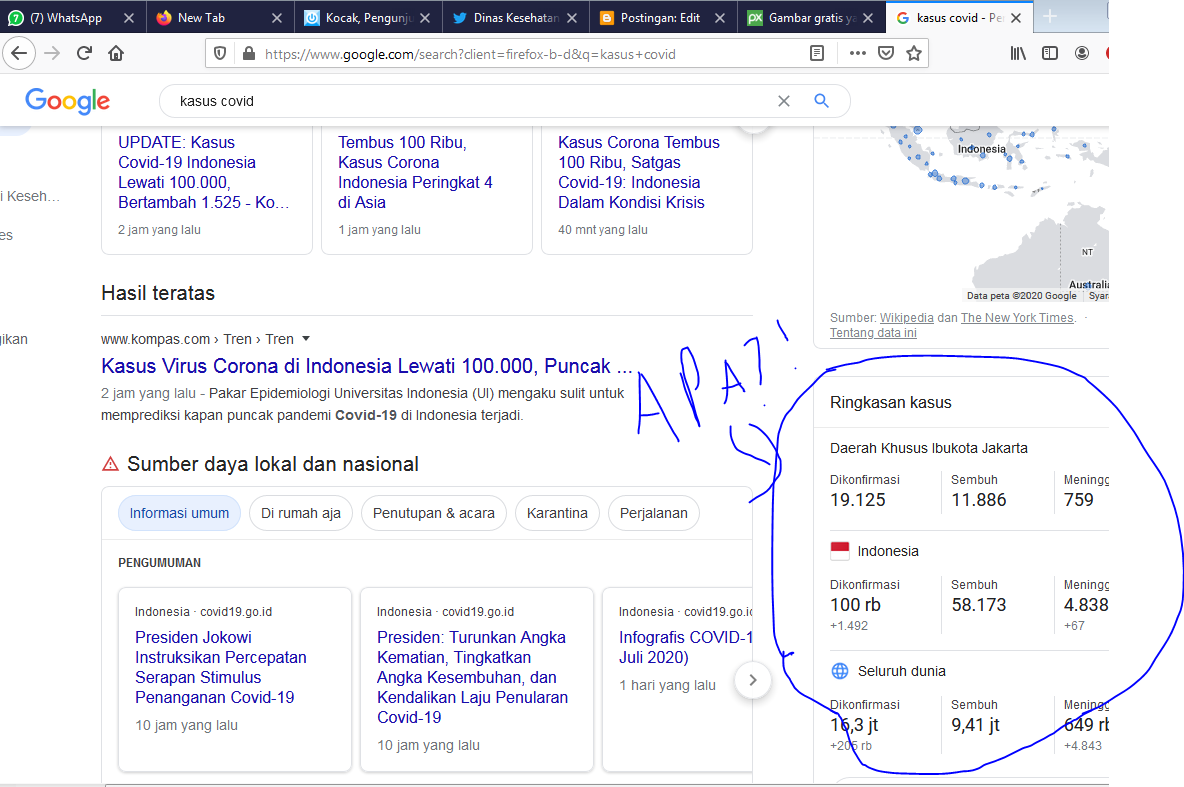1184x787 pixels.
Task: Click the Indonesia flag icon
Action: (840, 551)
